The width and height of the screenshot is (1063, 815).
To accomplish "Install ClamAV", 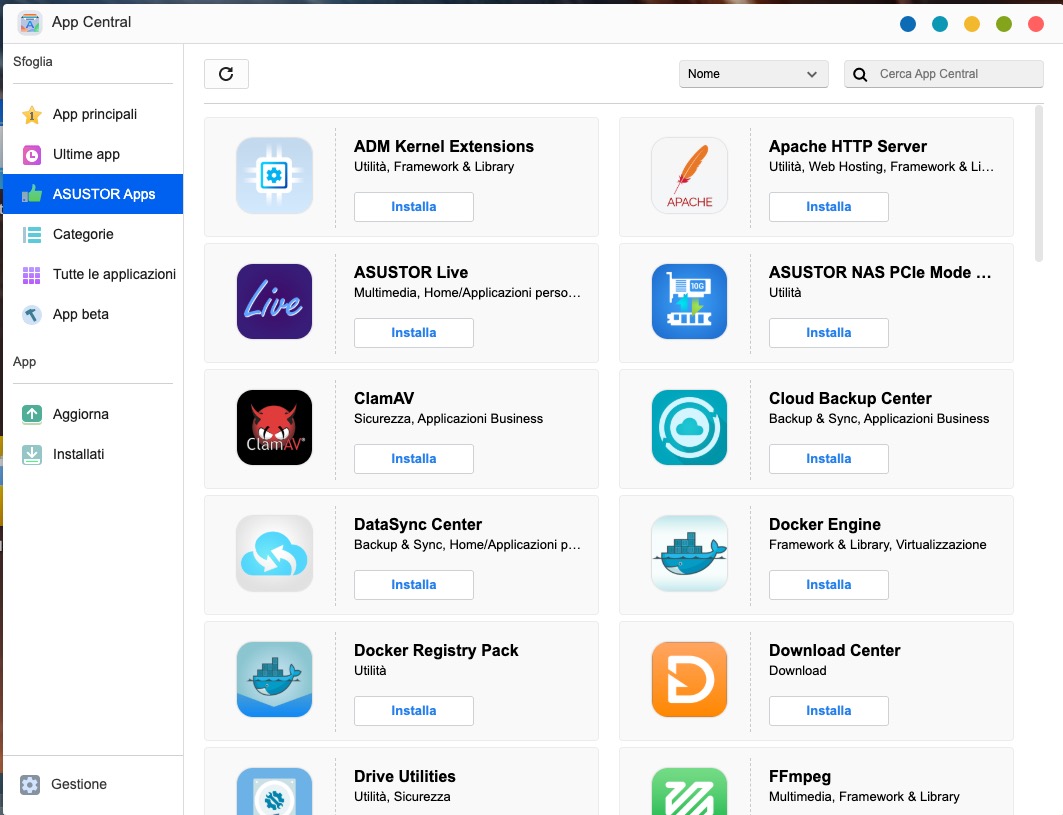I will (414, 459).
